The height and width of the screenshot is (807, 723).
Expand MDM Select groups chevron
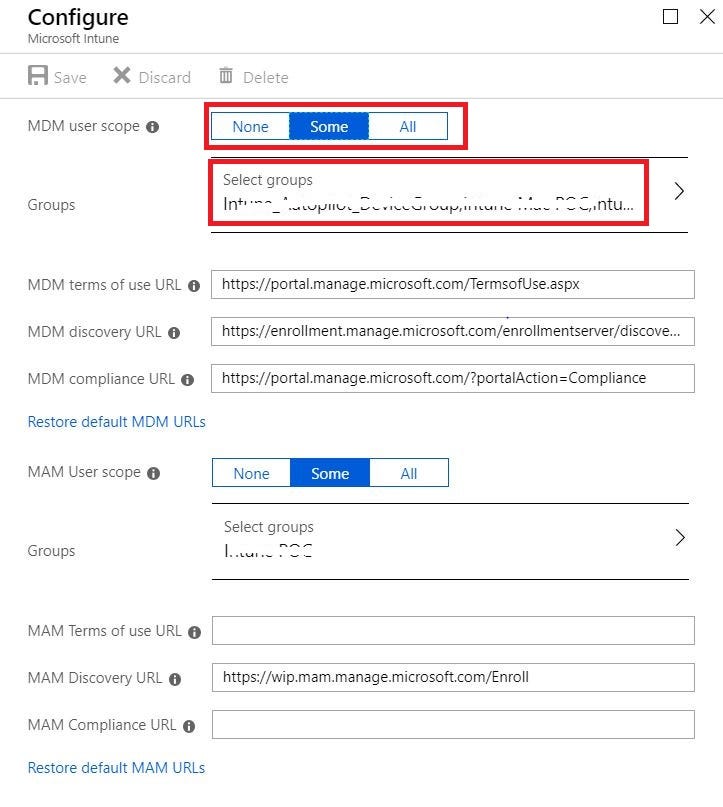[679, 191]
